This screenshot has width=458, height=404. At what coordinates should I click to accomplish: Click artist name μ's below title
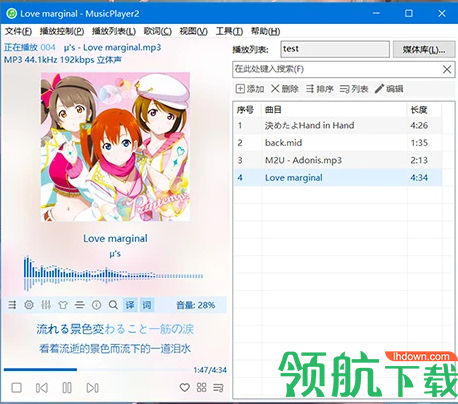coord(115,254)
